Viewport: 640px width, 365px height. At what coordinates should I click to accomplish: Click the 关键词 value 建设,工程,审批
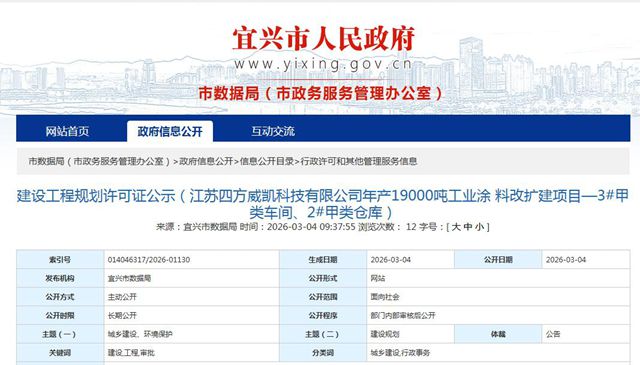[x=131, y=353]
